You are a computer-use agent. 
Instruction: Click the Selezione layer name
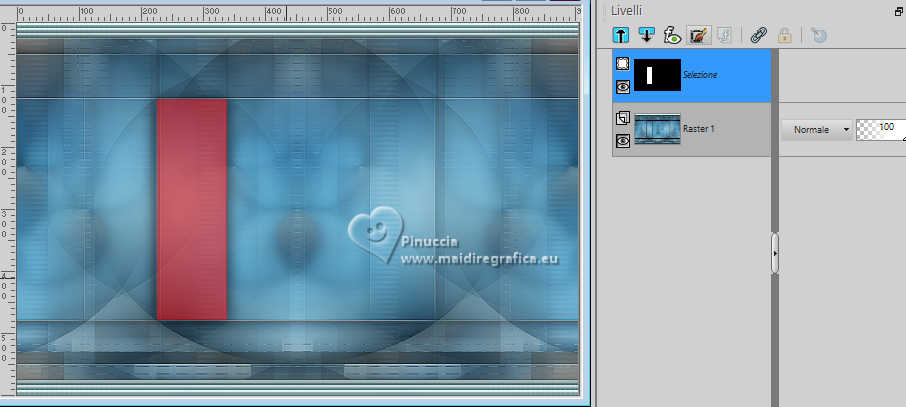pyautogui.click(x=700, y=75)
